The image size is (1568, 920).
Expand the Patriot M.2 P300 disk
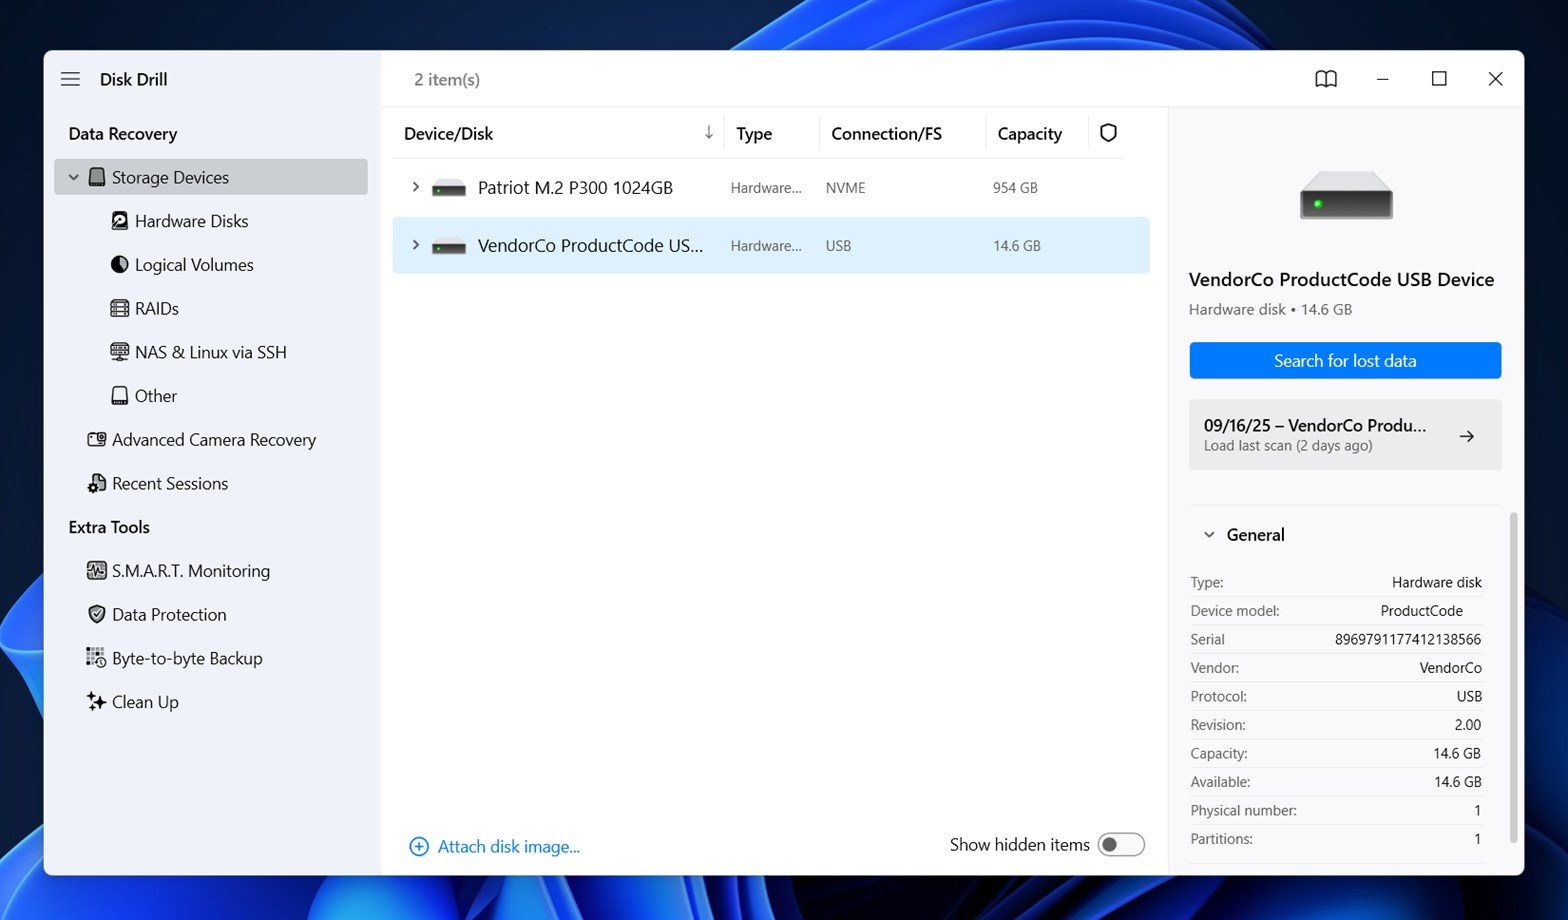tap(415, 187)
